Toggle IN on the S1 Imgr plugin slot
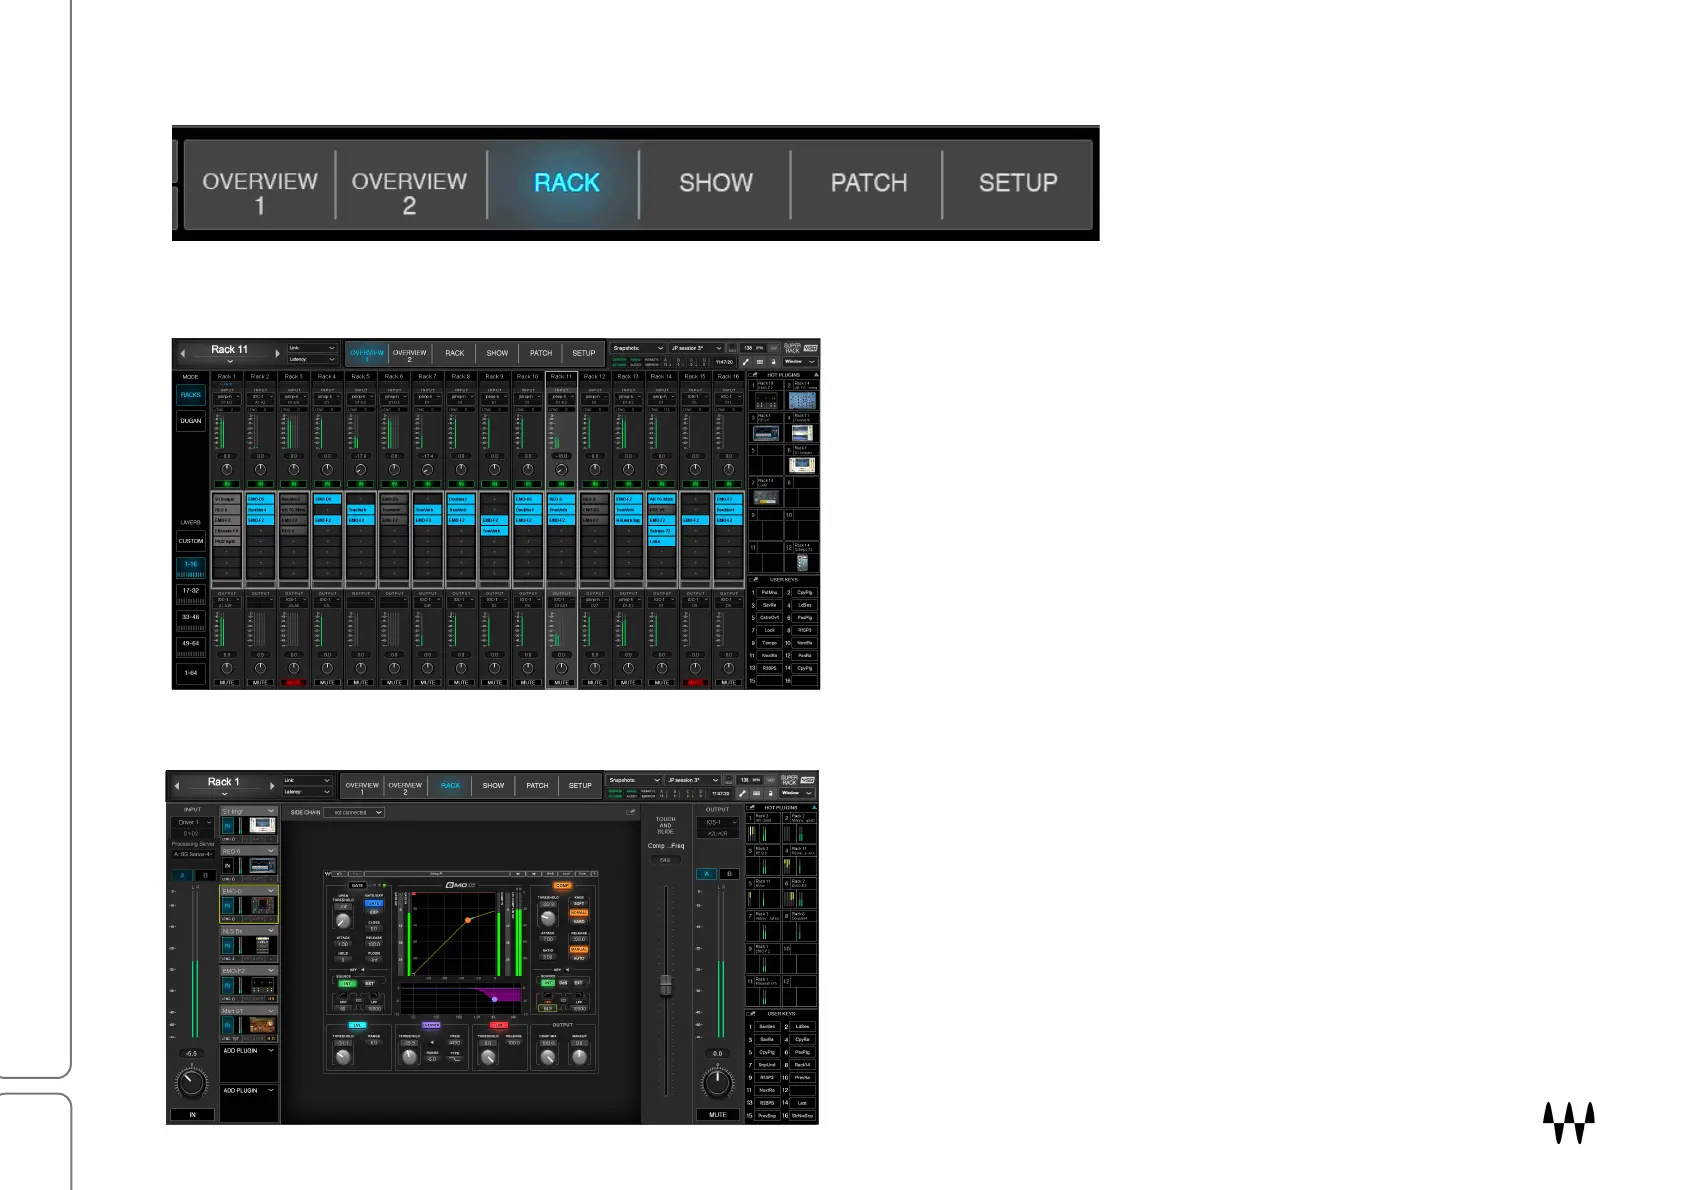1682x1190 pixels. (x=228, y=826)
